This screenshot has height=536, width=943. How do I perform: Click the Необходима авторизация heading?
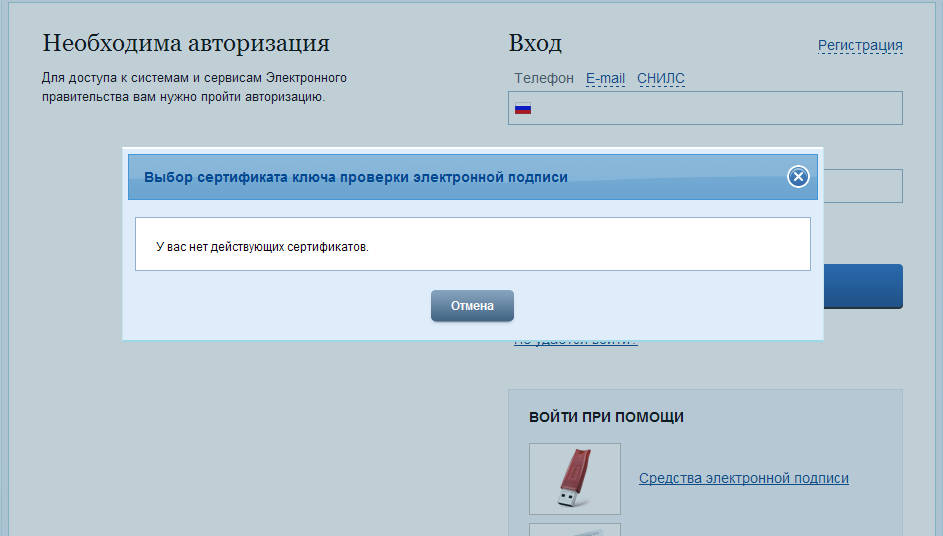(x=185, y=44)
